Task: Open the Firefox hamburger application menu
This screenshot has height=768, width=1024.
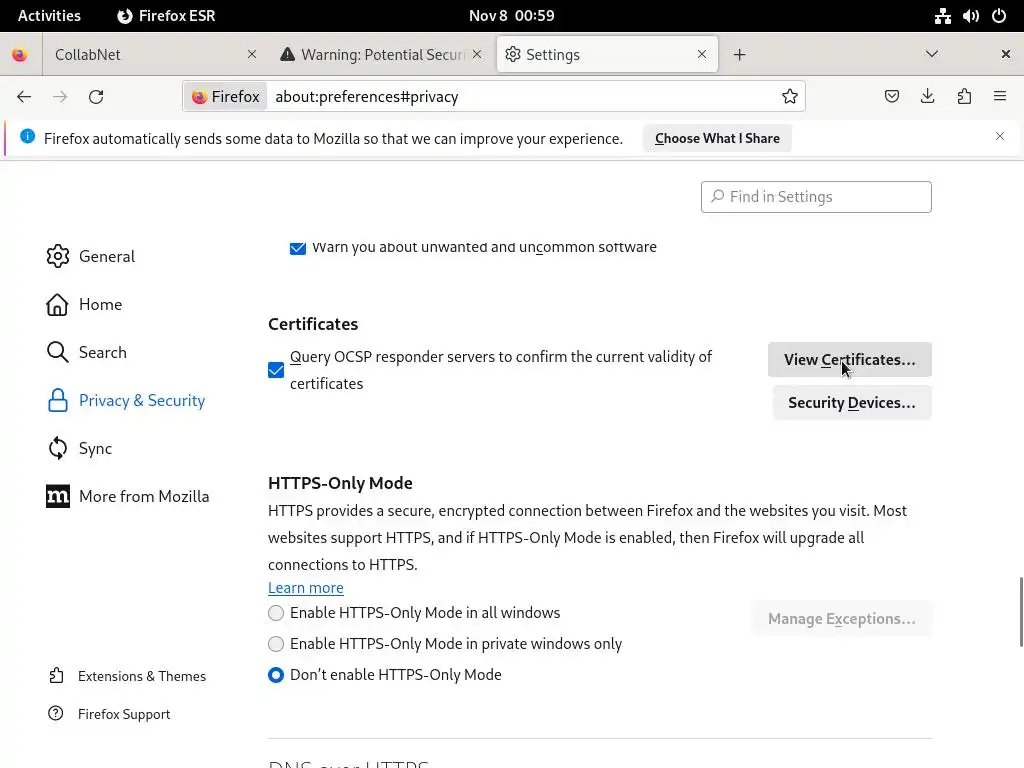Action: [x=1000, y=97]
